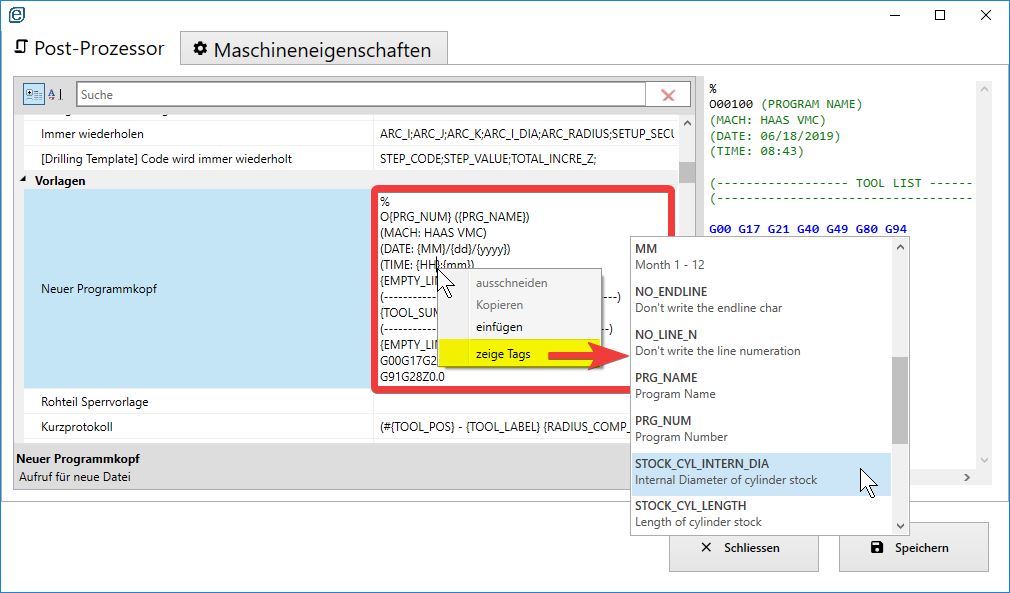Sort properties alphabetically
1010x593 pixels.
[x=55, y=95]
